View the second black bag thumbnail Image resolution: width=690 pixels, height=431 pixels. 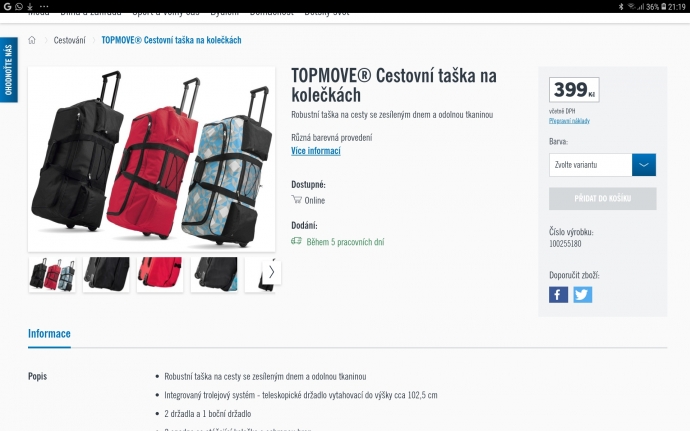(214, 274)
